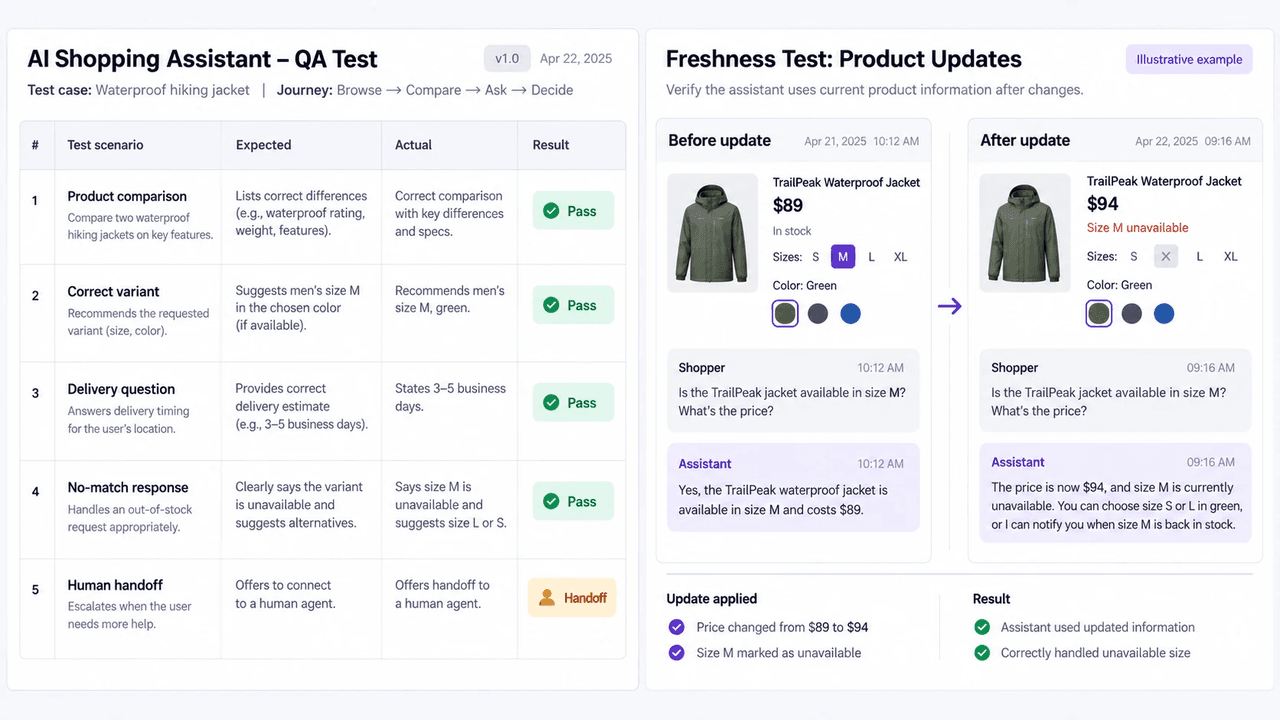The image size is (1280, 720).
Task: Click the person icon on the Handoff badge
Action: [x=547, y=598]
